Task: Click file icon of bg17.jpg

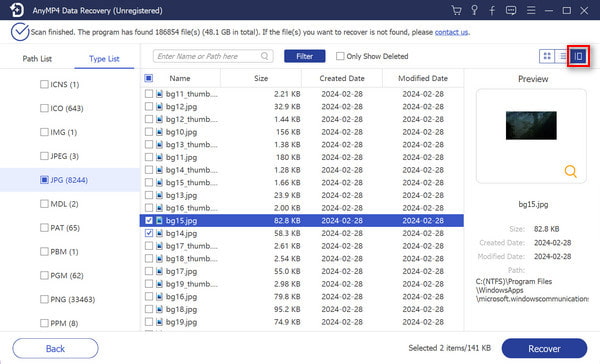Action: click(160, 271)
